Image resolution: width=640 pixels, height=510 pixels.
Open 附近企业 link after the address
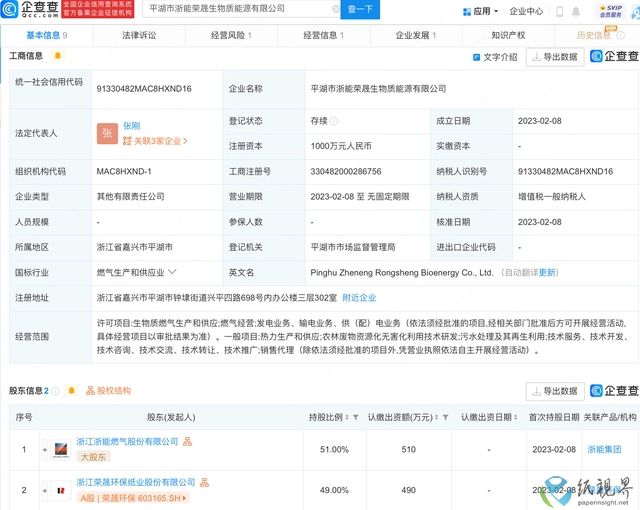point(359,298)
